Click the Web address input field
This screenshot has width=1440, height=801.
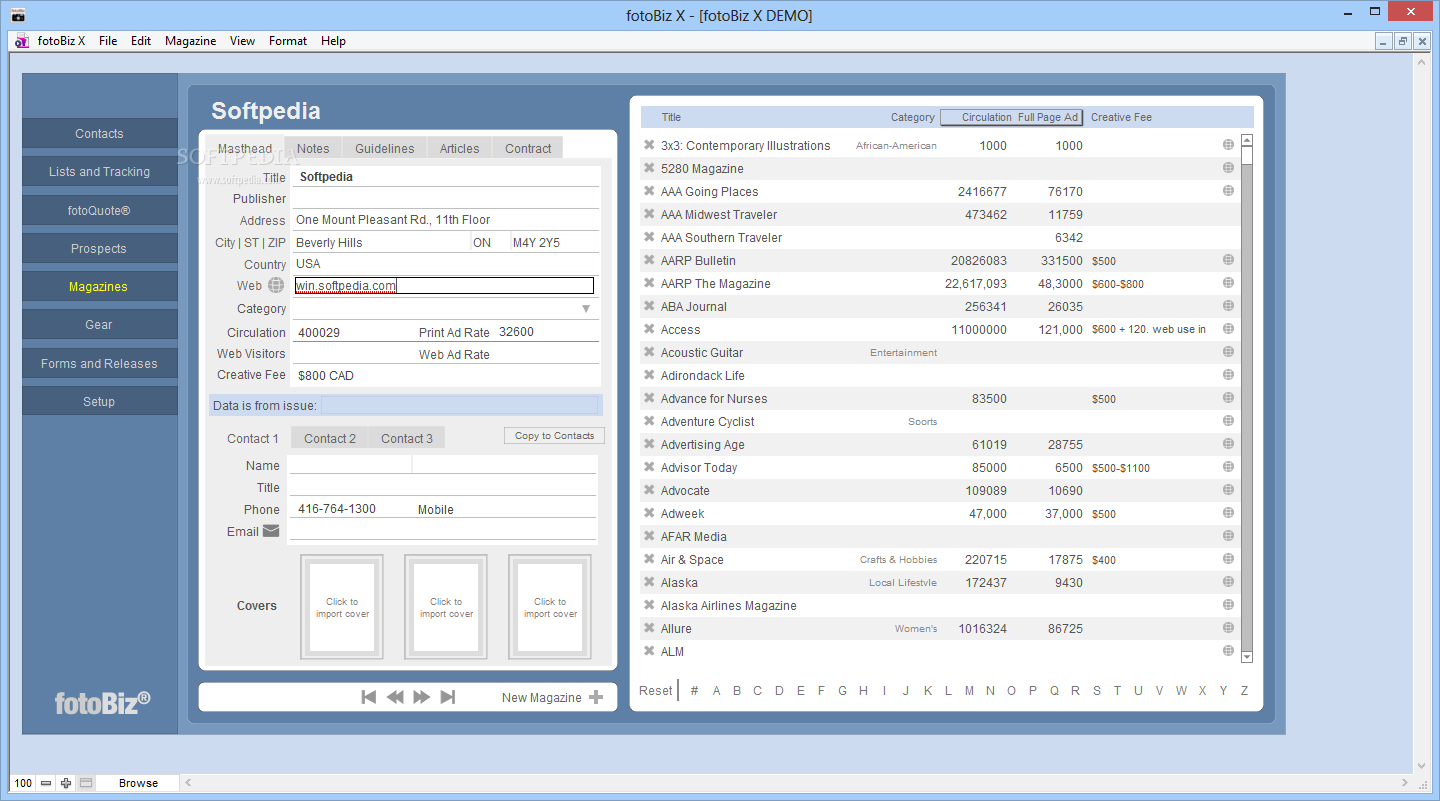tap(444, 286)
